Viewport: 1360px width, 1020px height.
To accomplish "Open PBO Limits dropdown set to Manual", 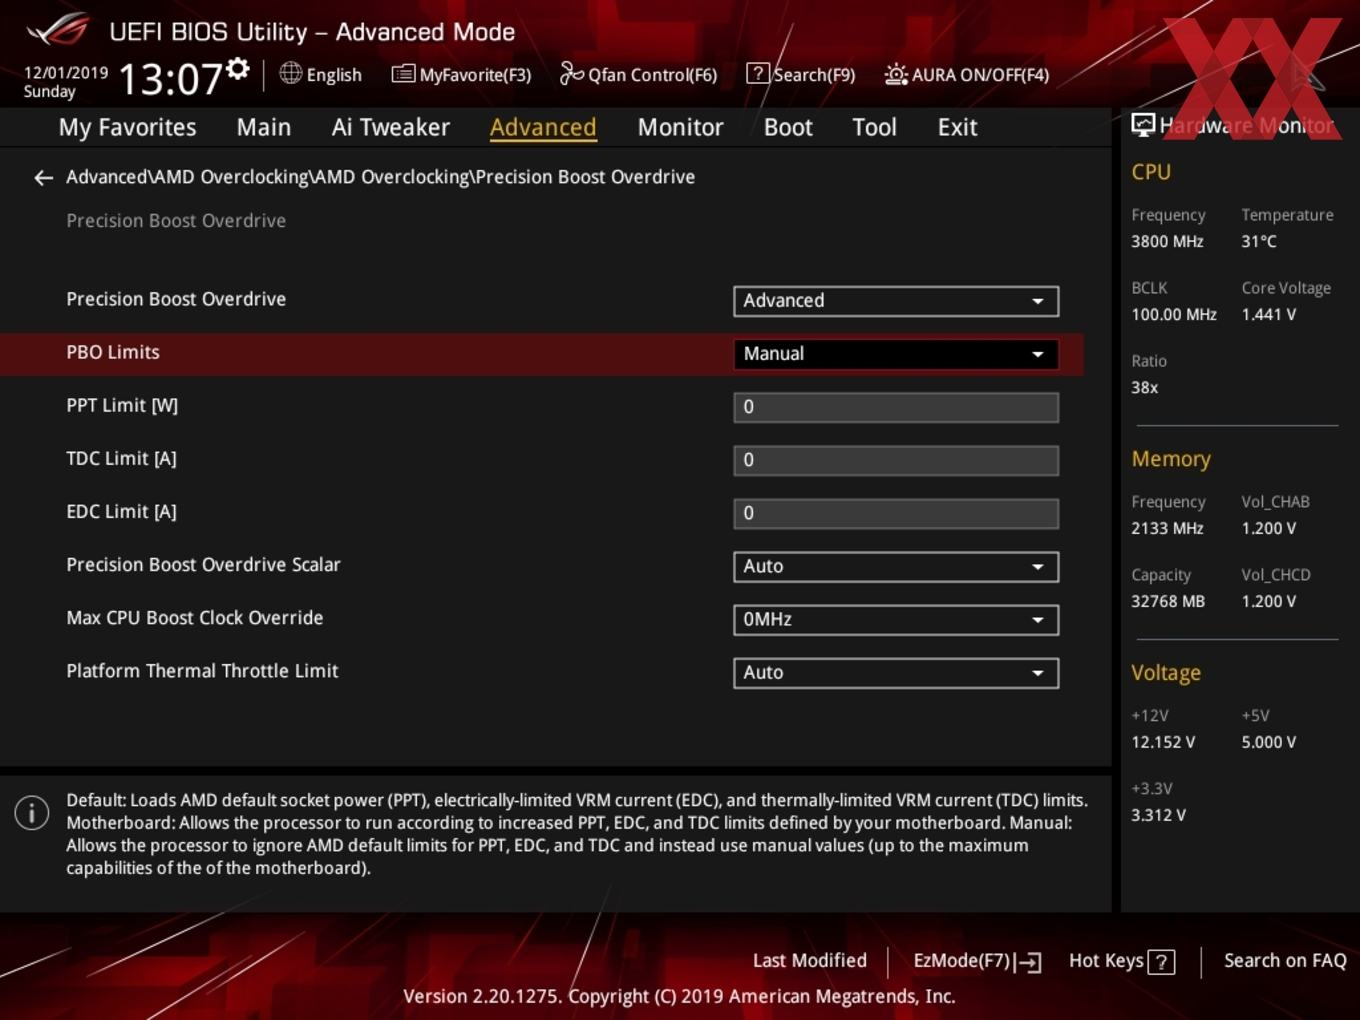I will coord(896,354).
